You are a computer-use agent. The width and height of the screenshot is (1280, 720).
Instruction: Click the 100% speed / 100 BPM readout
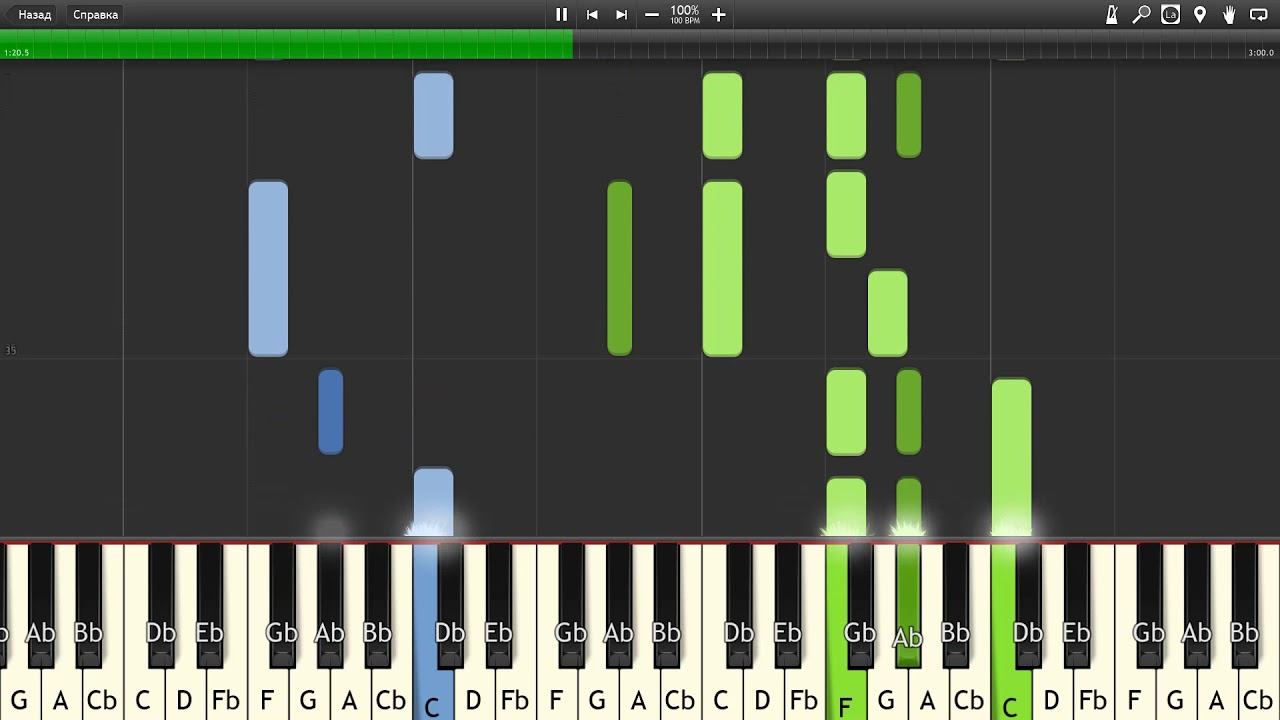click(685, 14)
